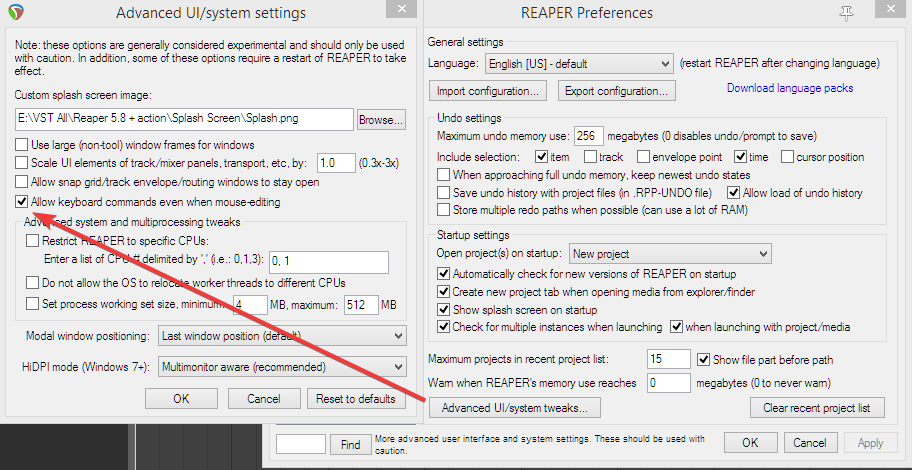The width and height of the screenshot is (912, 470).
Task: Check the envelope point undo checkbox
Action: (x=643, y=156)
